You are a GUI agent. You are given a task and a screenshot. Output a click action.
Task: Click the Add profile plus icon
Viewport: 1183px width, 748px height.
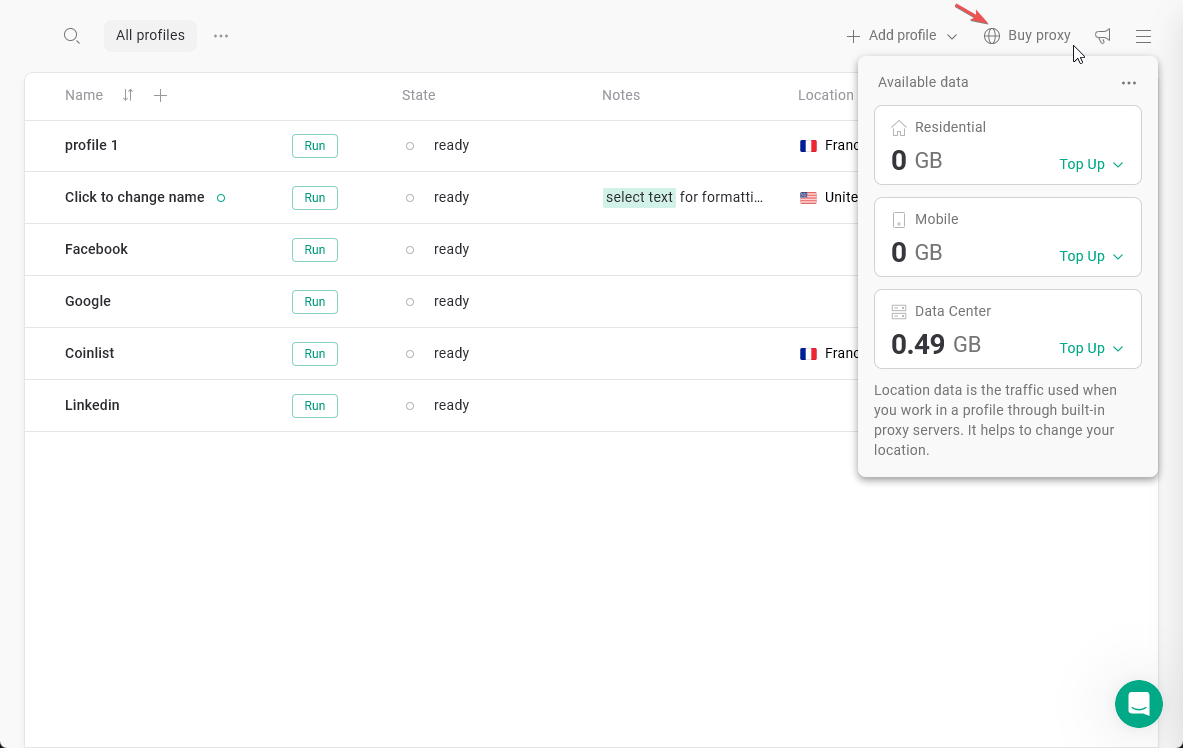pyautogui.click(x=853, y=36)
